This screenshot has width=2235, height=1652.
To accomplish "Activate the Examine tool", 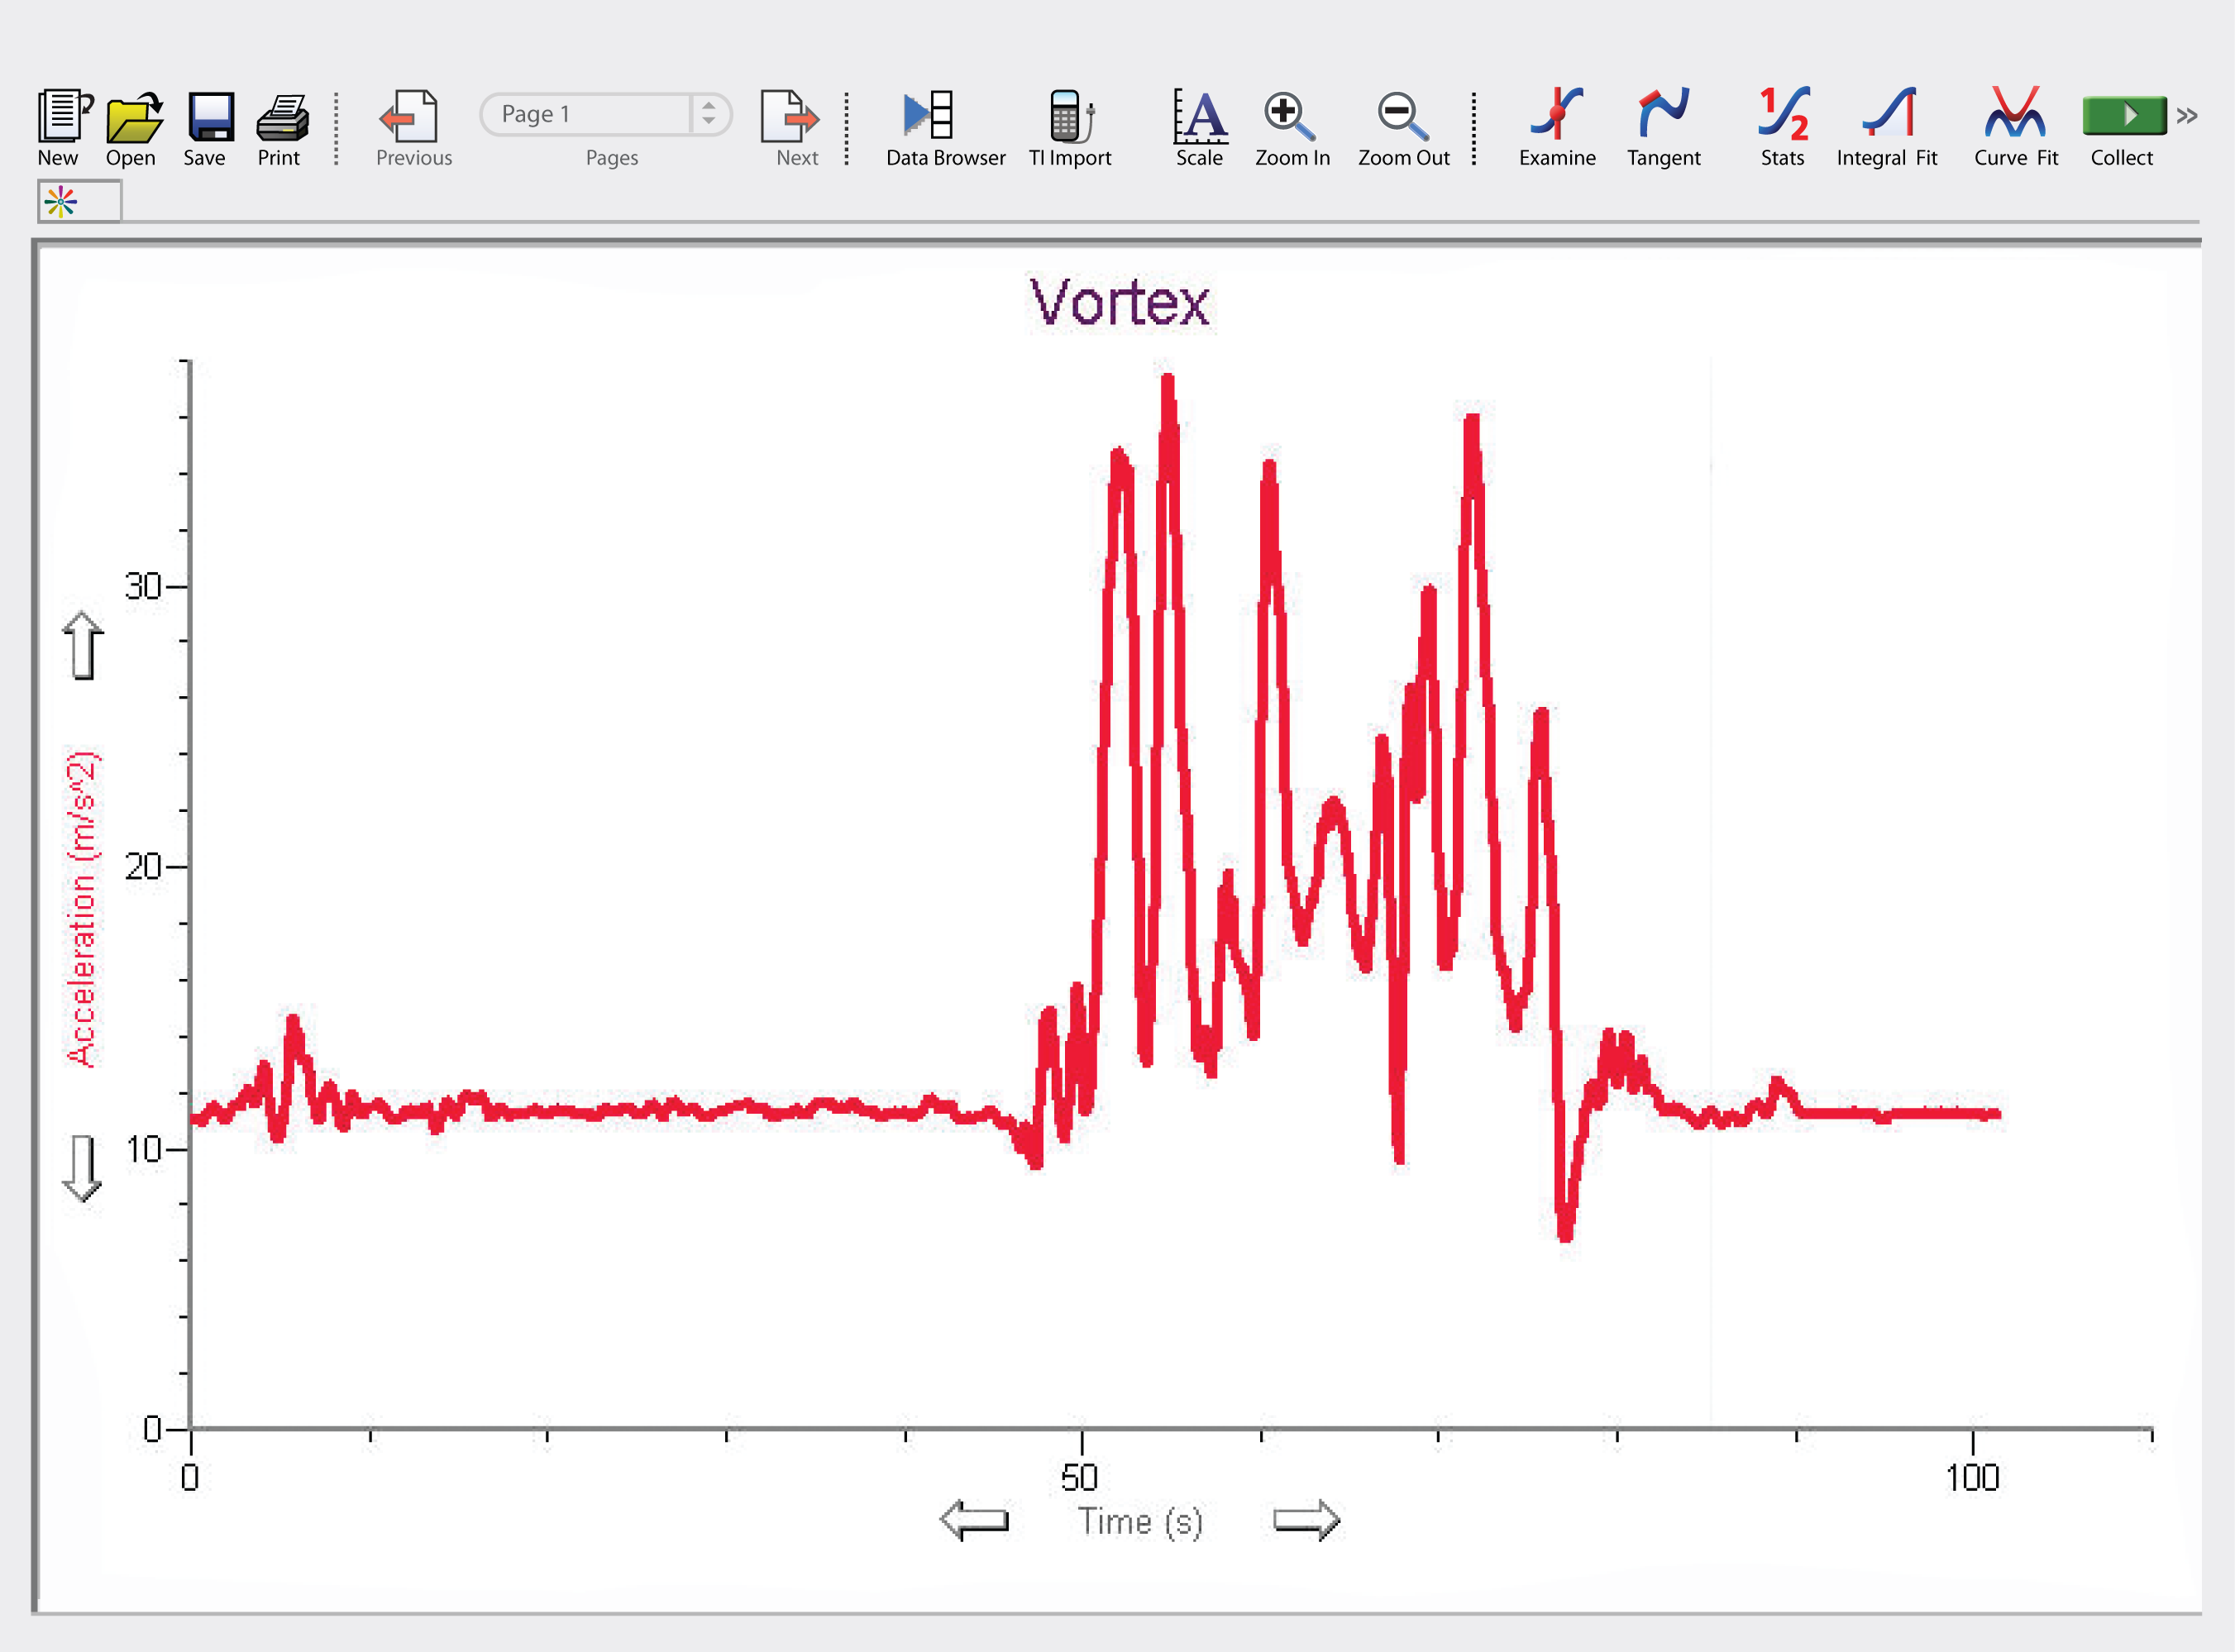I will pyautogui.click(x=1556, y=113).
